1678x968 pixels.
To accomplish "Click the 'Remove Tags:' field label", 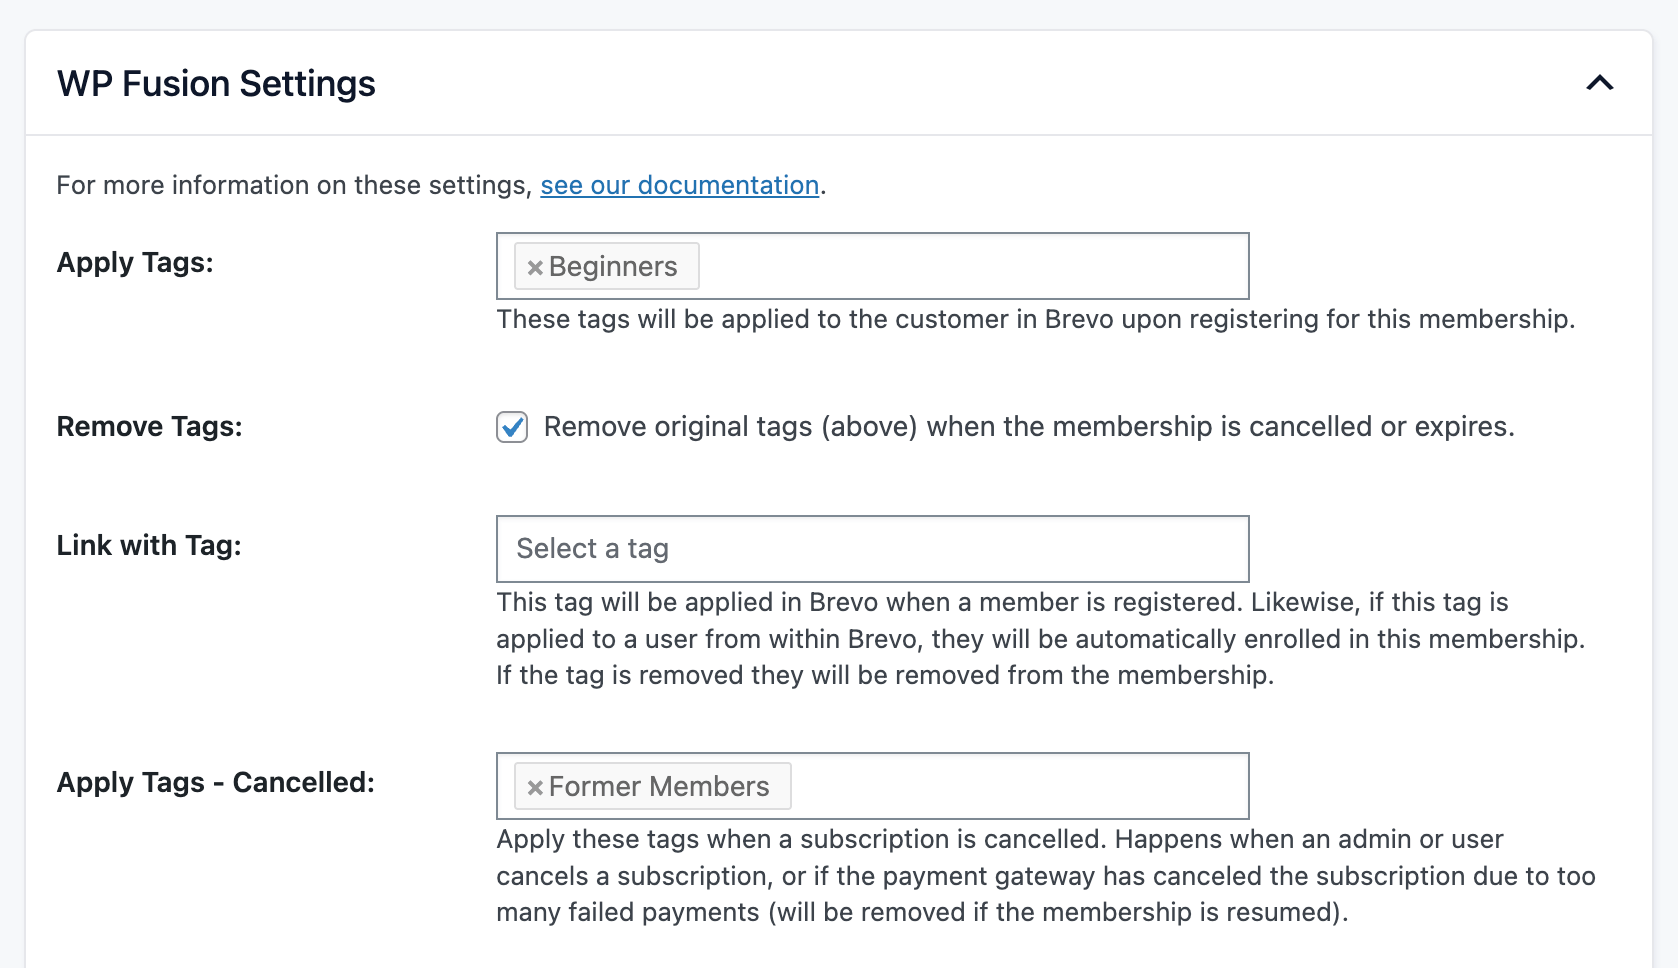I will (149, 427).
